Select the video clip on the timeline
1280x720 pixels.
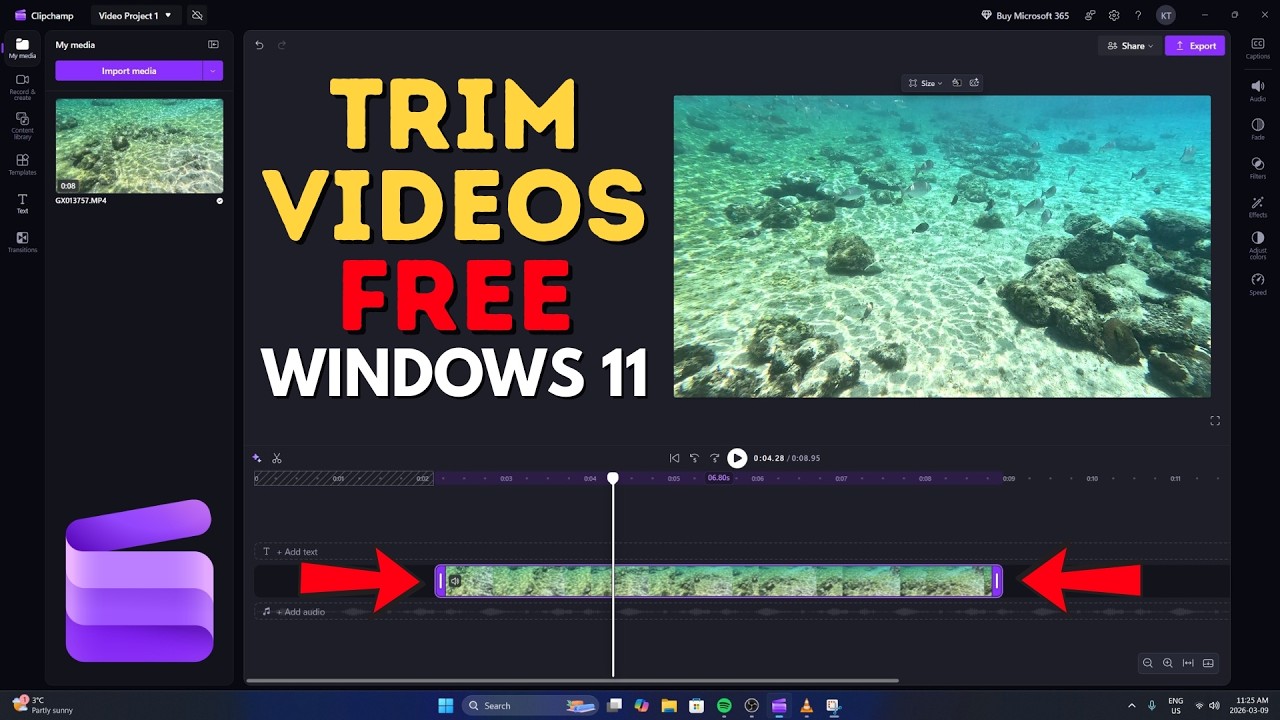(x=718, y=581)
